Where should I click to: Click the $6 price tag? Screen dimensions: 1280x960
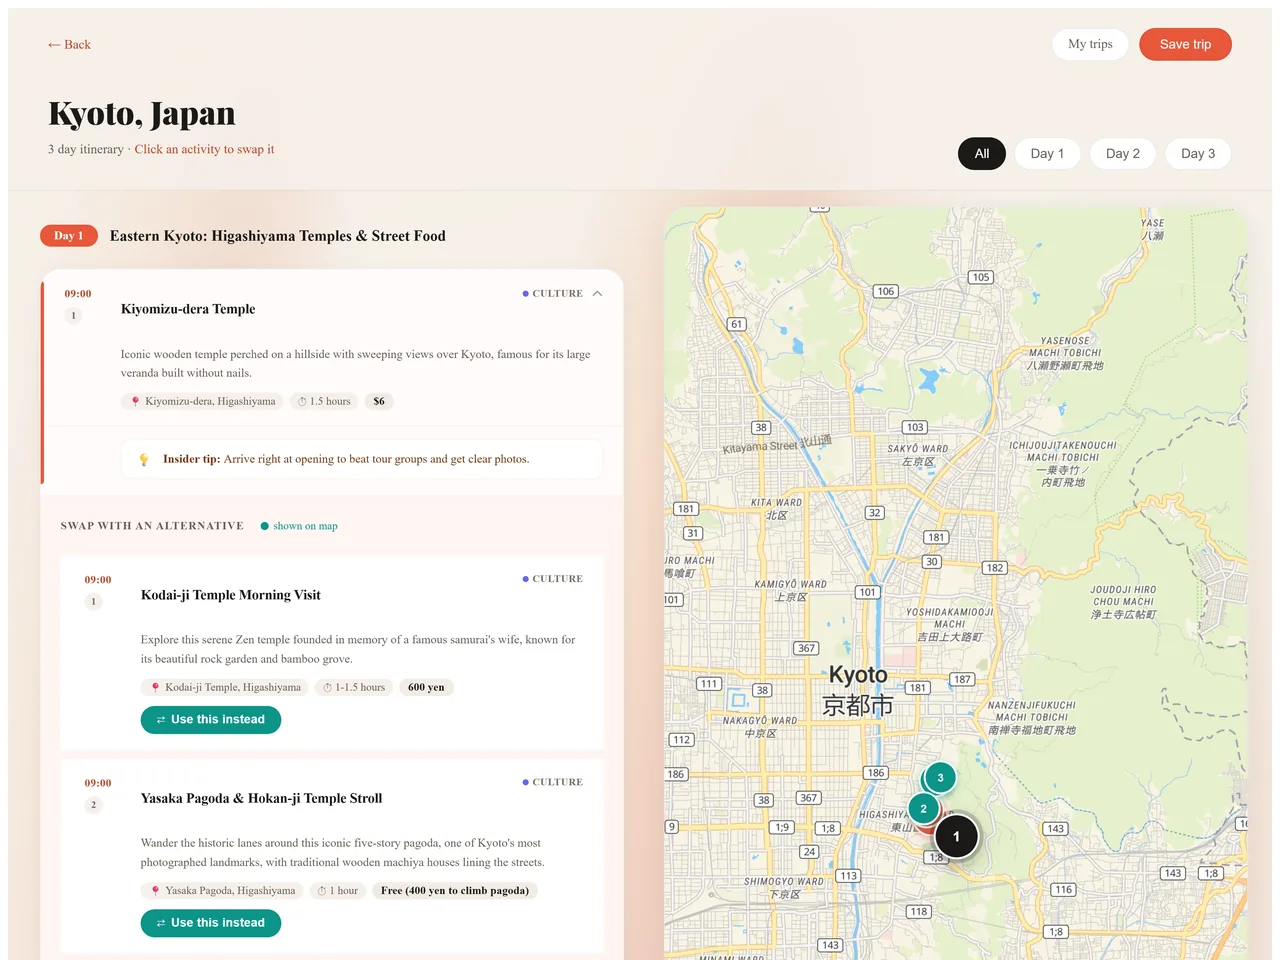coord(379,401)
